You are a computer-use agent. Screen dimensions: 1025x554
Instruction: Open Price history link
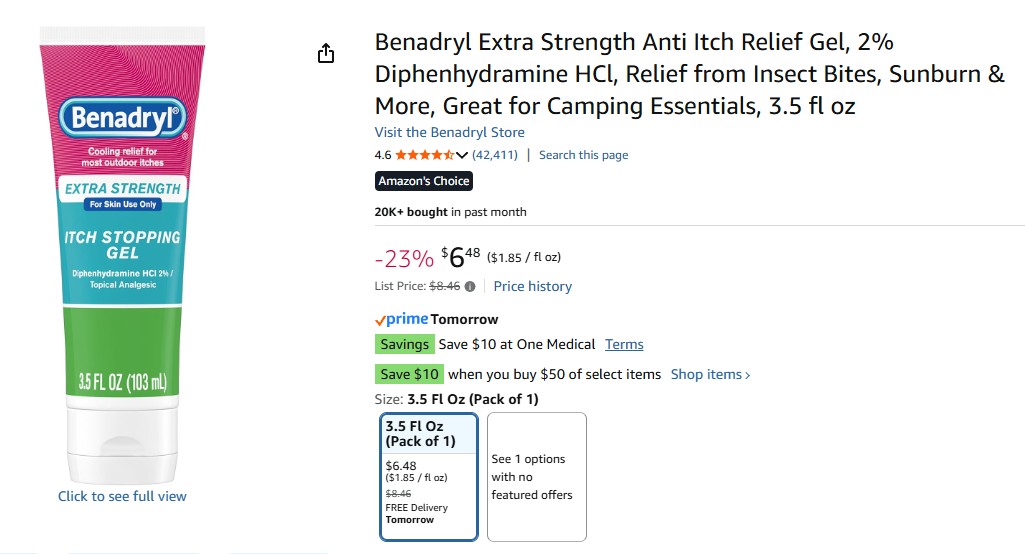pos(532,286)
